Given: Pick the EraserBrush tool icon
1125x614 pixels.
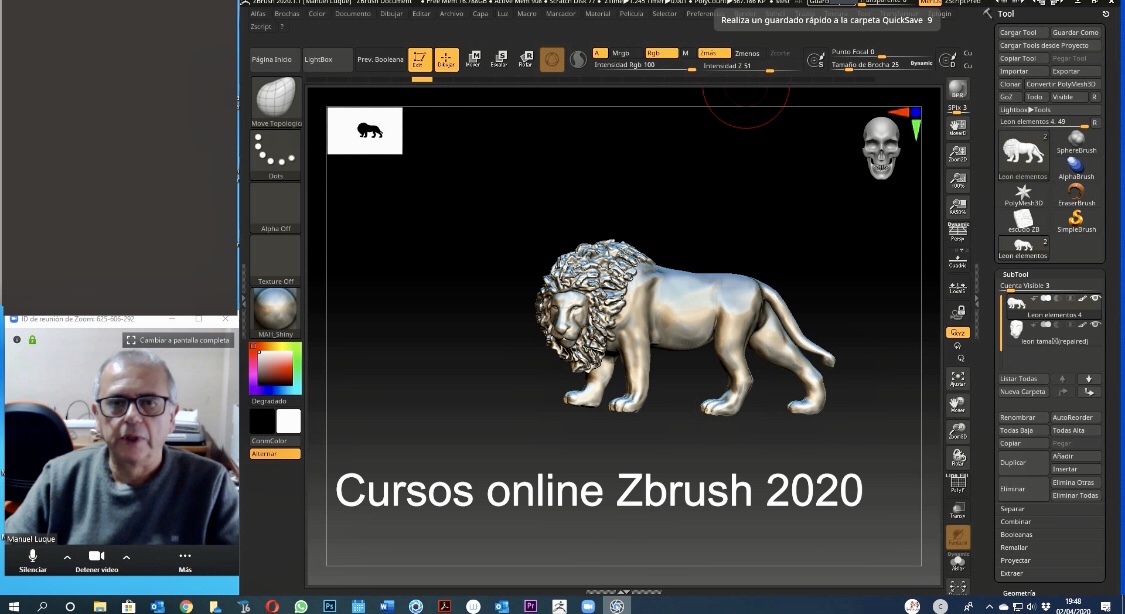Looking at the screenshot, I should point(1076,192).
